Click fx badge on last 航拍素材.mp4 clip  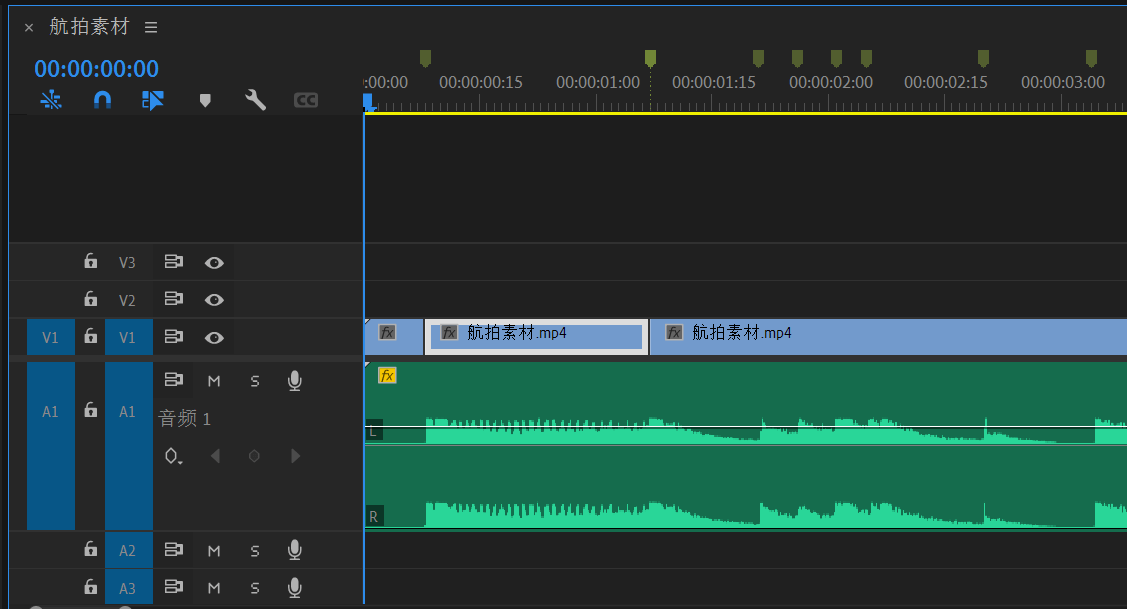click(674, 332)
